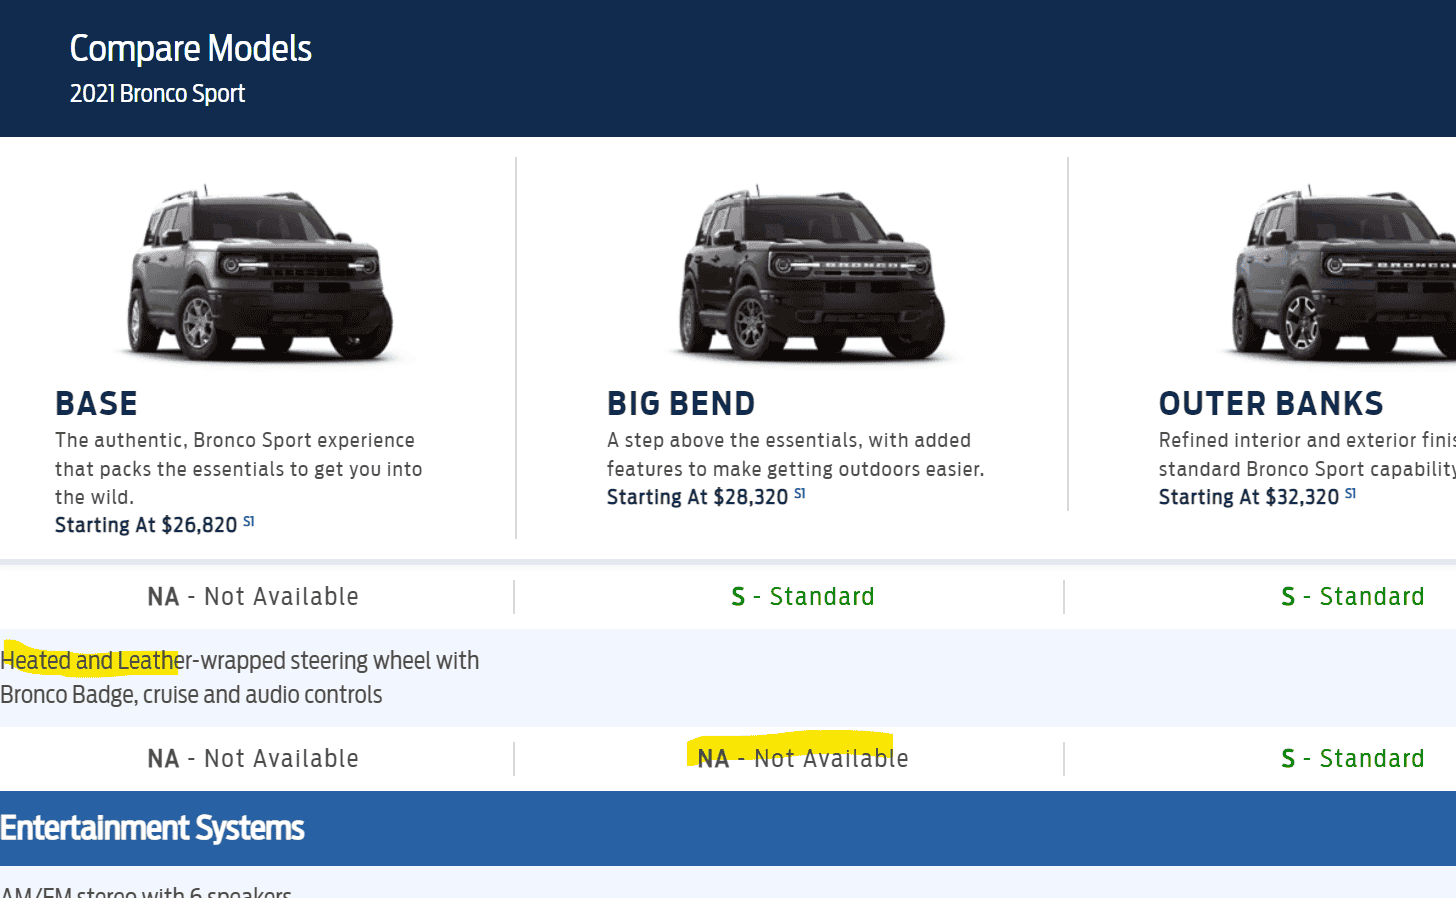Click the Big Bend vehicle image
Image resolution: width=1456 pixels, height=898 pixels.
pyautogui.click(x=812, y=272)
